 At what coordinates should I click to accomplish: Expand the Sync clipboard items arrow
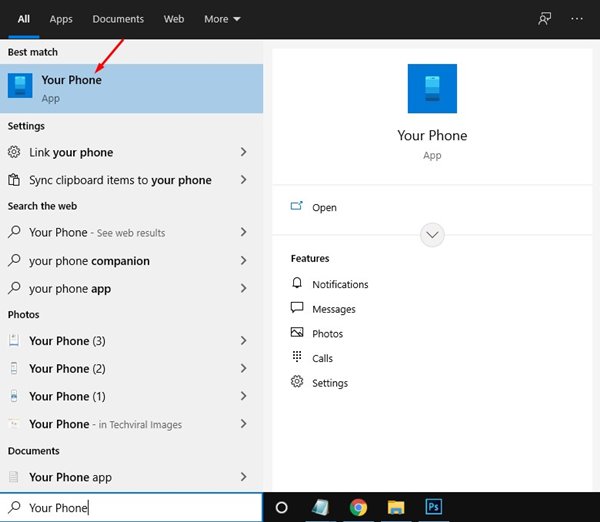(x=243, y=179)
